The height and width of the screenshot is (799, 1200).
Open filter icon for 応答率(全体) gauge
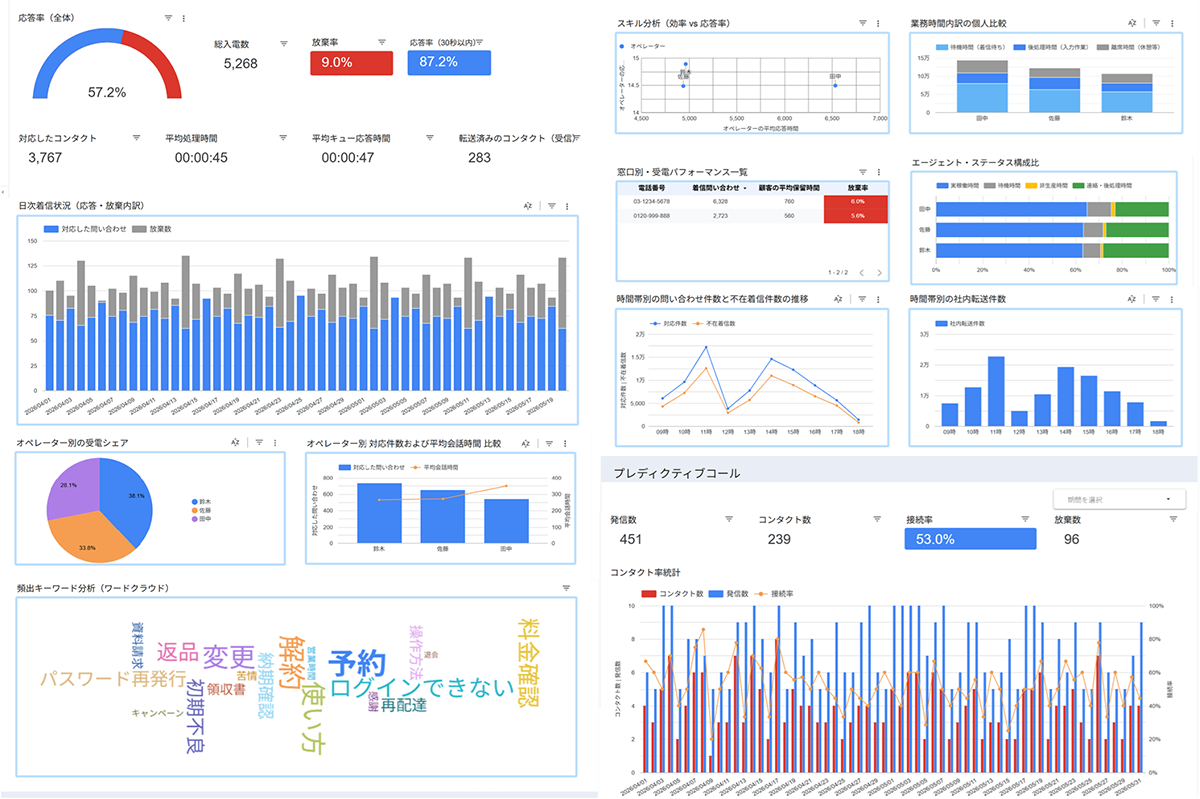(168, 18)
